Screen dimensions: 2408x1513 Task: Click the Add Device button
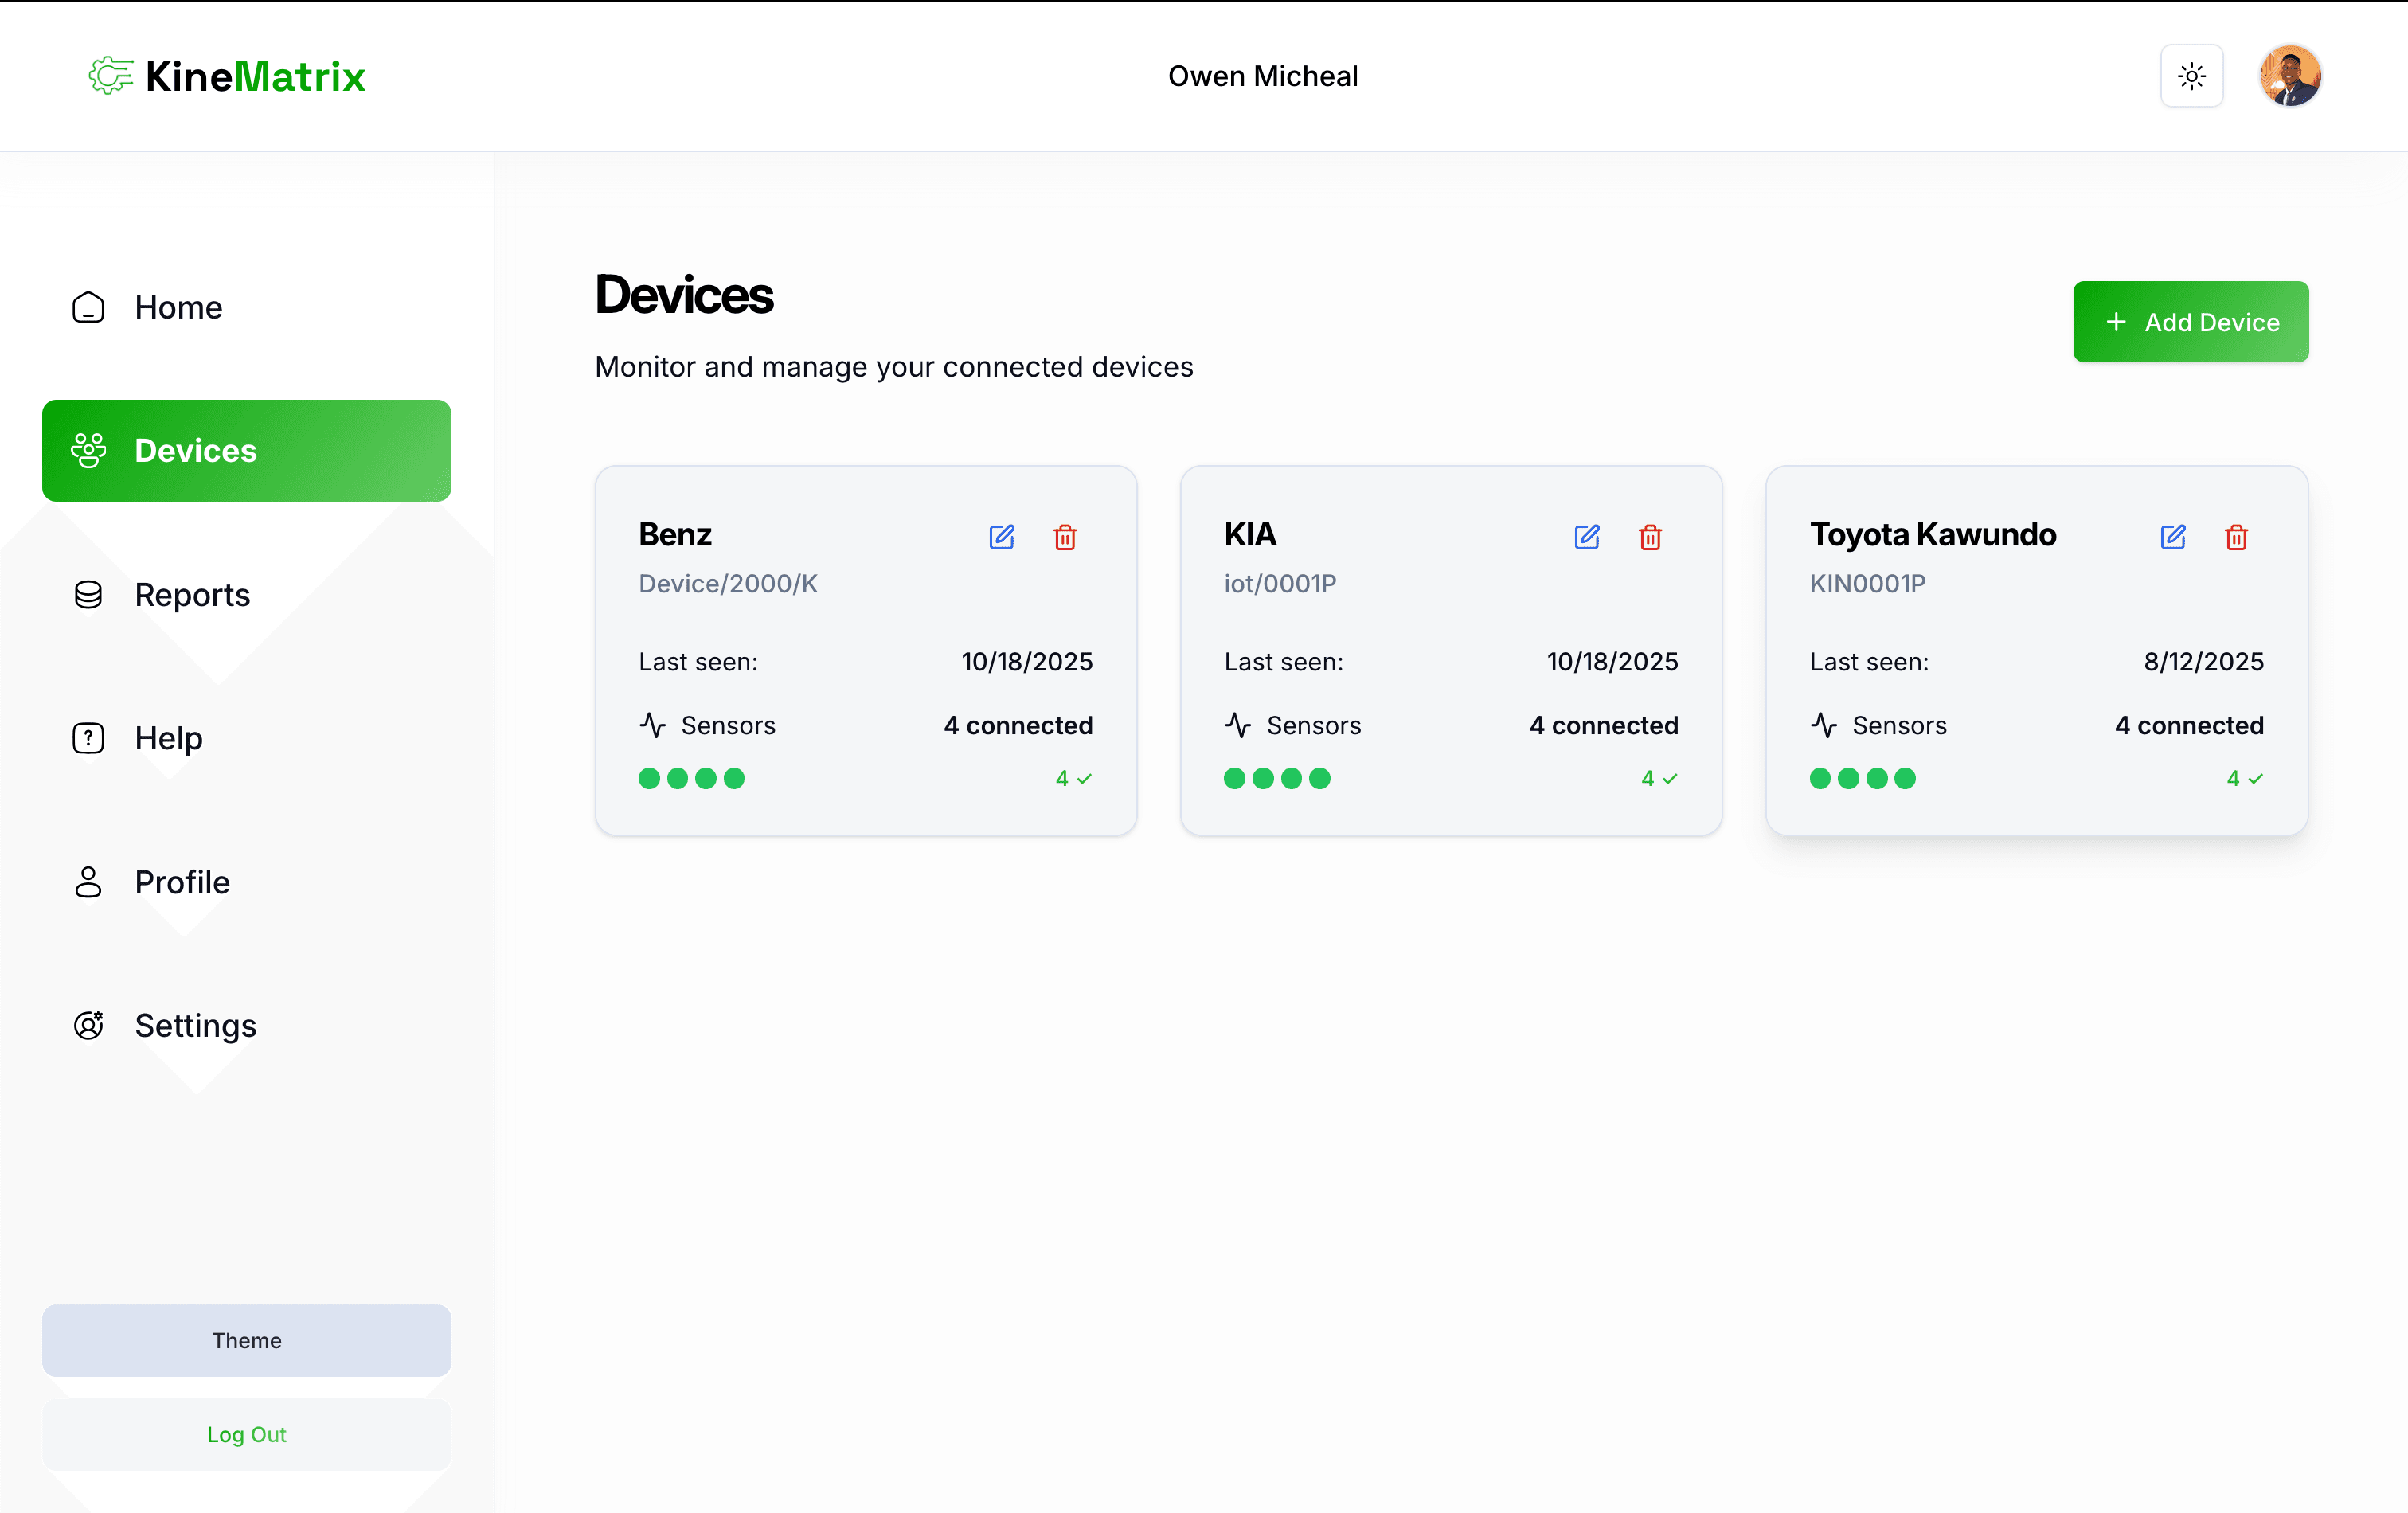[2190, 322]
